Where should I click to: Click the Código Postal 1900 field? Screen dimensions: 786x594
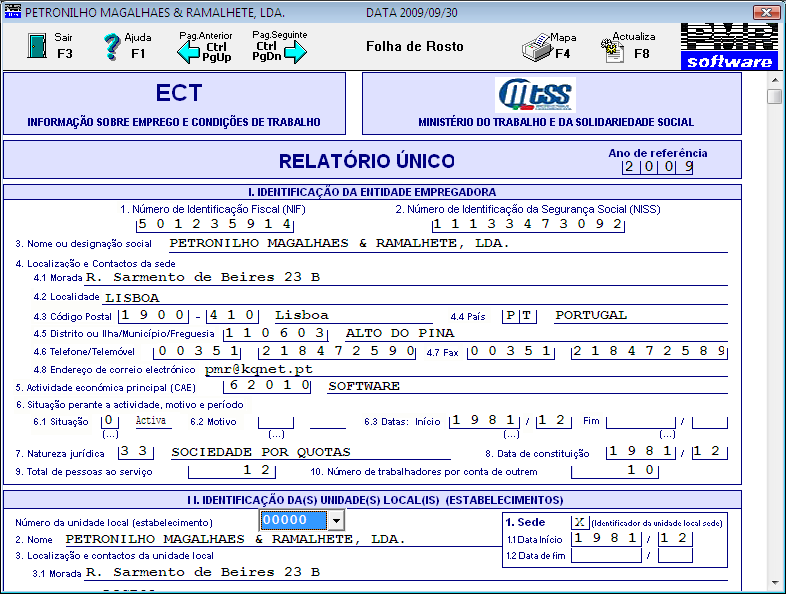[153, 315]
